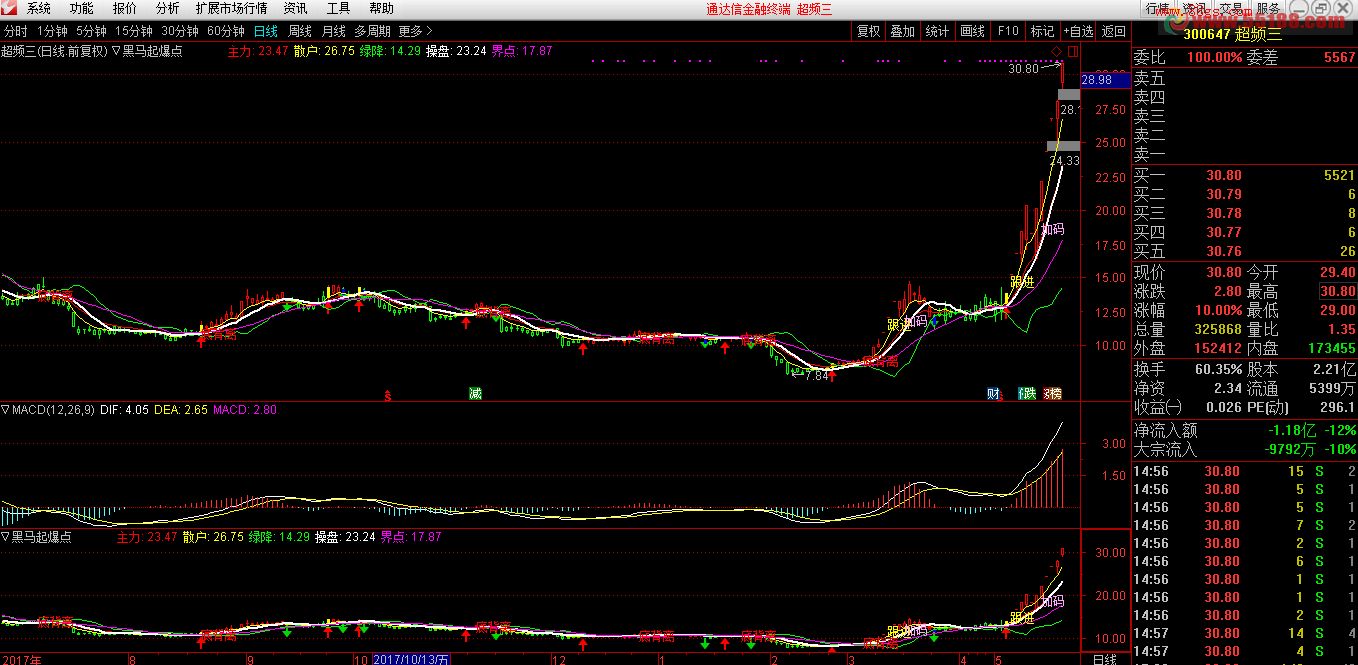This screenshot has width=1358, height=665.
Task: Switch to the 分时 chart period
Action: coord(16,31)
